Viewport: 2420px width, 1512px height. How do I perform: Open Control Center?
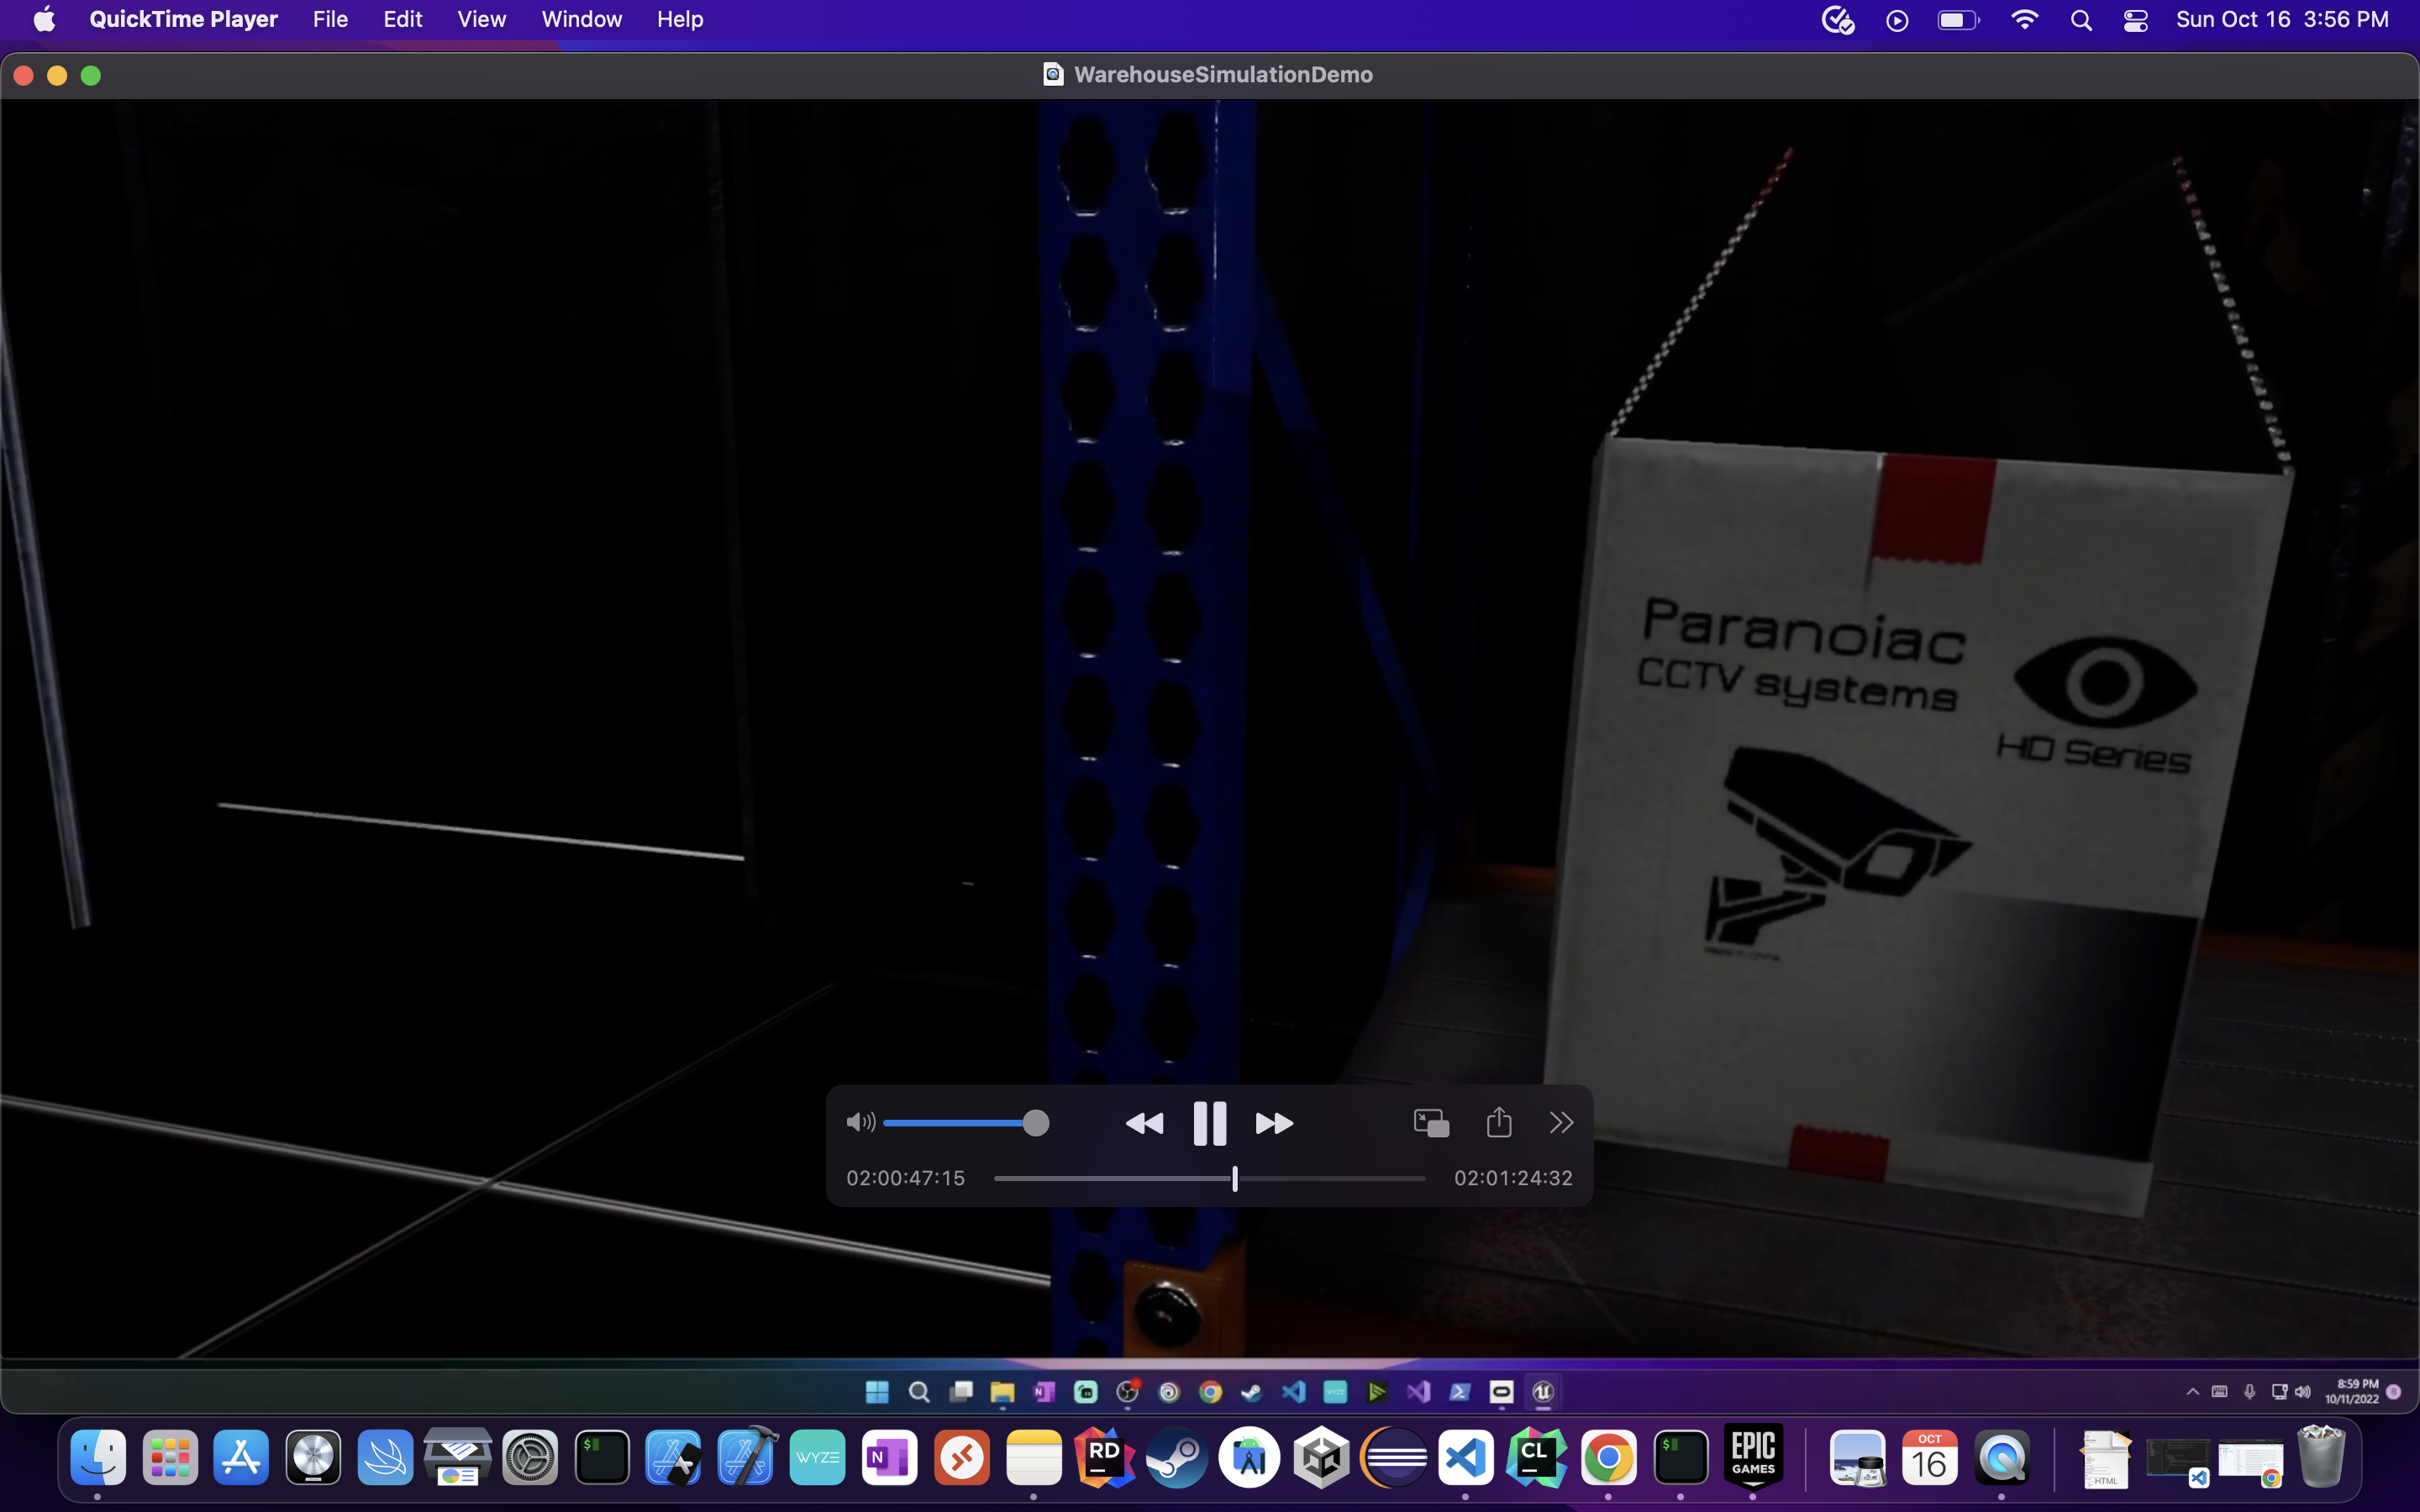[2136, 20]
